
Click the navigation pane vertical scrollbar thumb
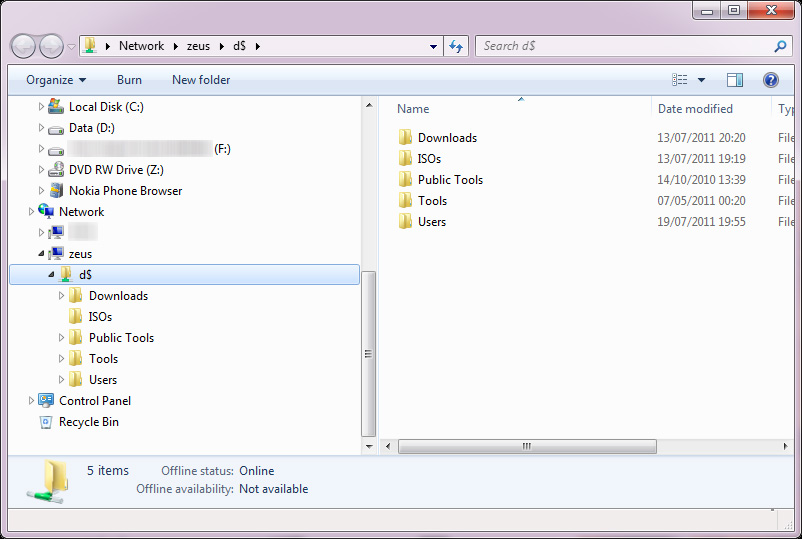point(368,354)
